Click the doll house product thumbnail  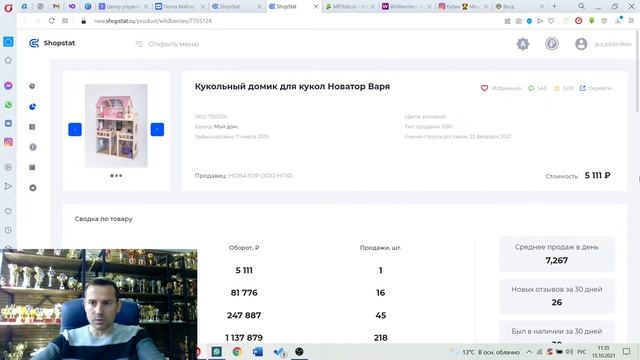pyautogui.click(x=116, y=125)
